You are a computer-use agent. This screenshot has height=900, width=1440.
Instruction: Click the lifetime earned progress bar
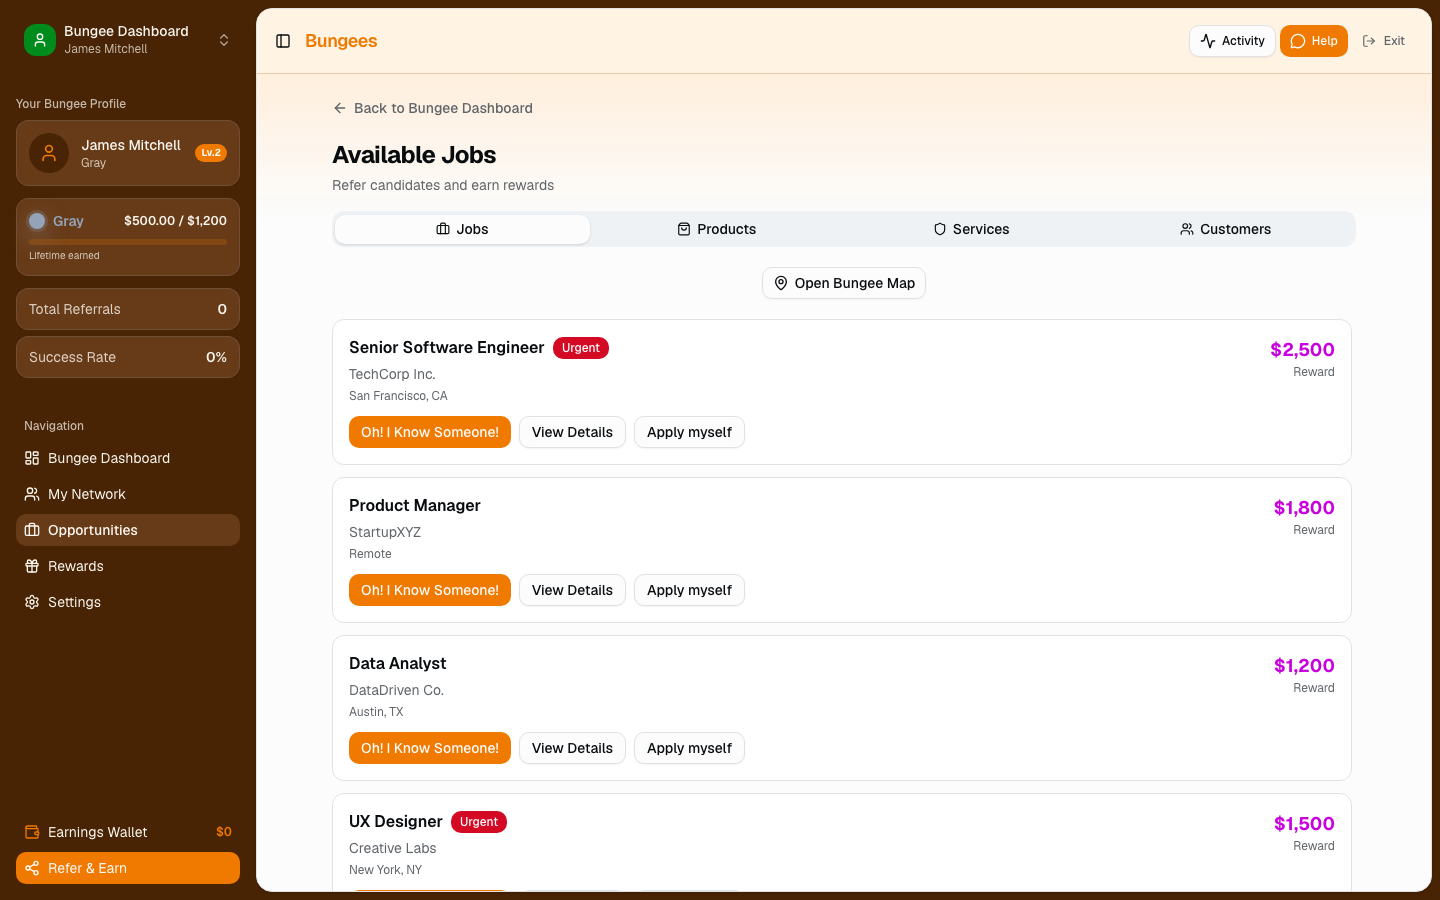[128, 242]
